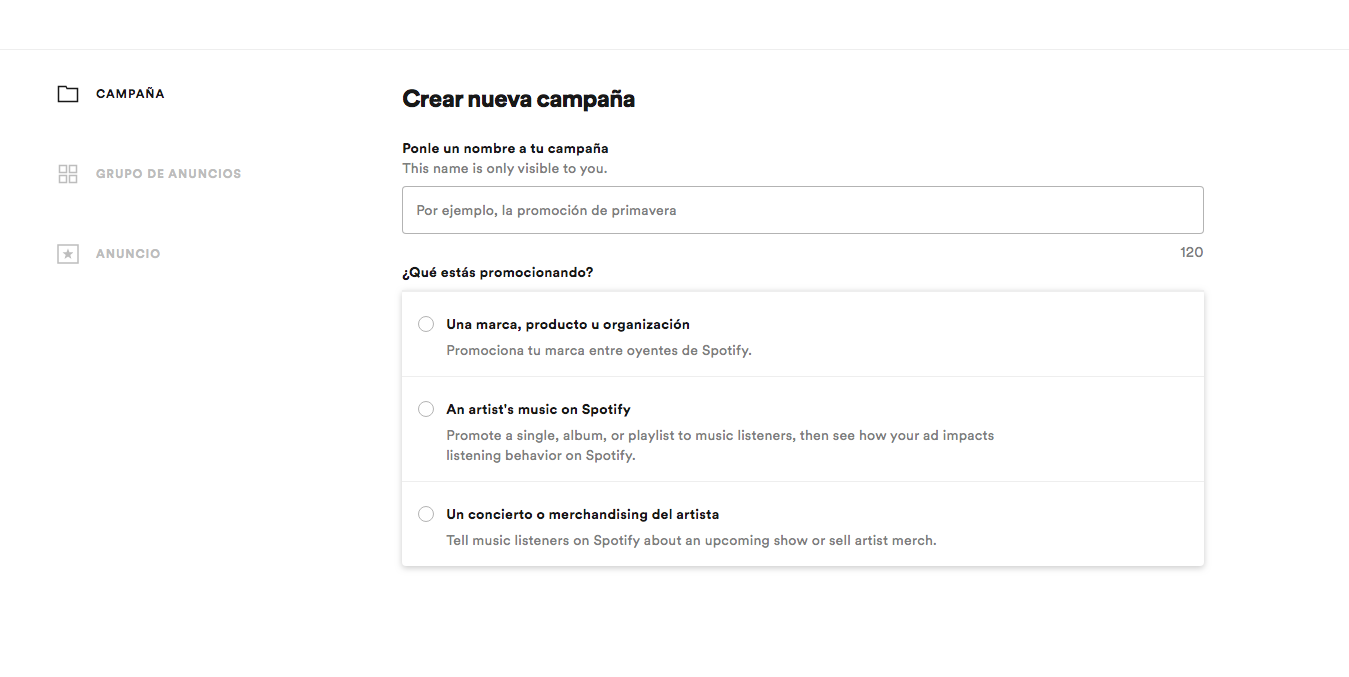Image resolution: width=1349 pixels, height=677 pixels.
Task: Click the '¿Qué estás promocionando?' question label
Action: (497, 272)
